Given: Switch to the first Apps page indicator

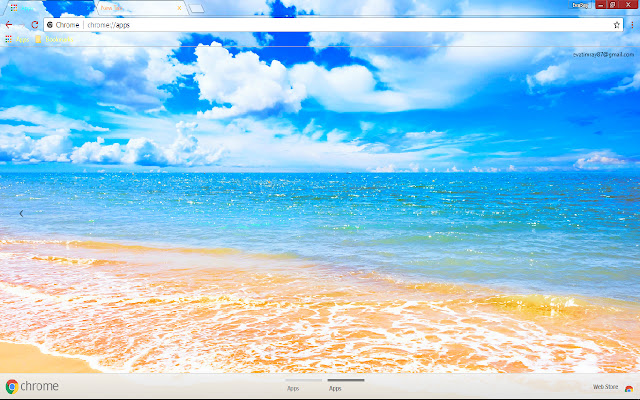Looking at the screenshot, I should click(x=303, y=384).
